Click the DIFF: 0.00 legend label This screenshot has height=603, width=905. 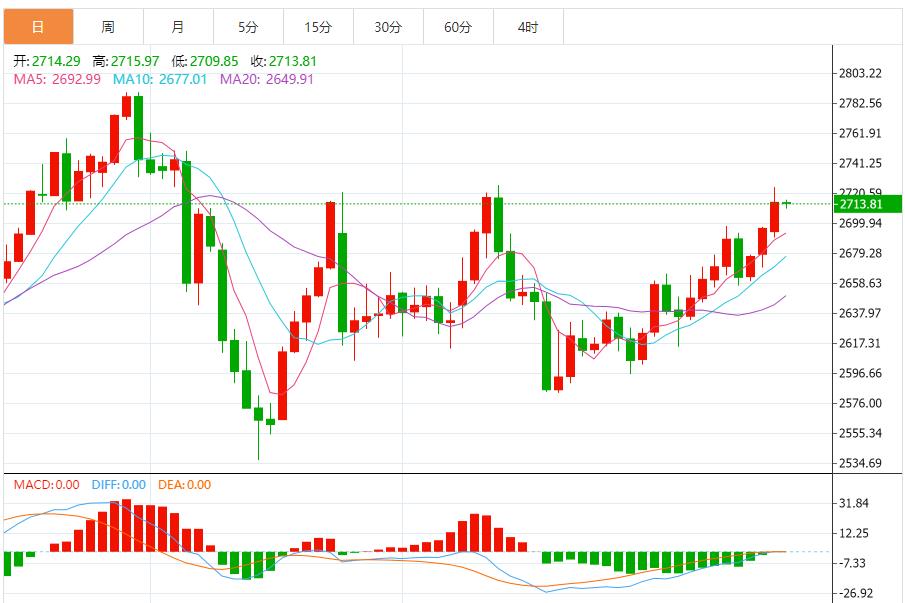pyautogui.click(x=118, y=485)
